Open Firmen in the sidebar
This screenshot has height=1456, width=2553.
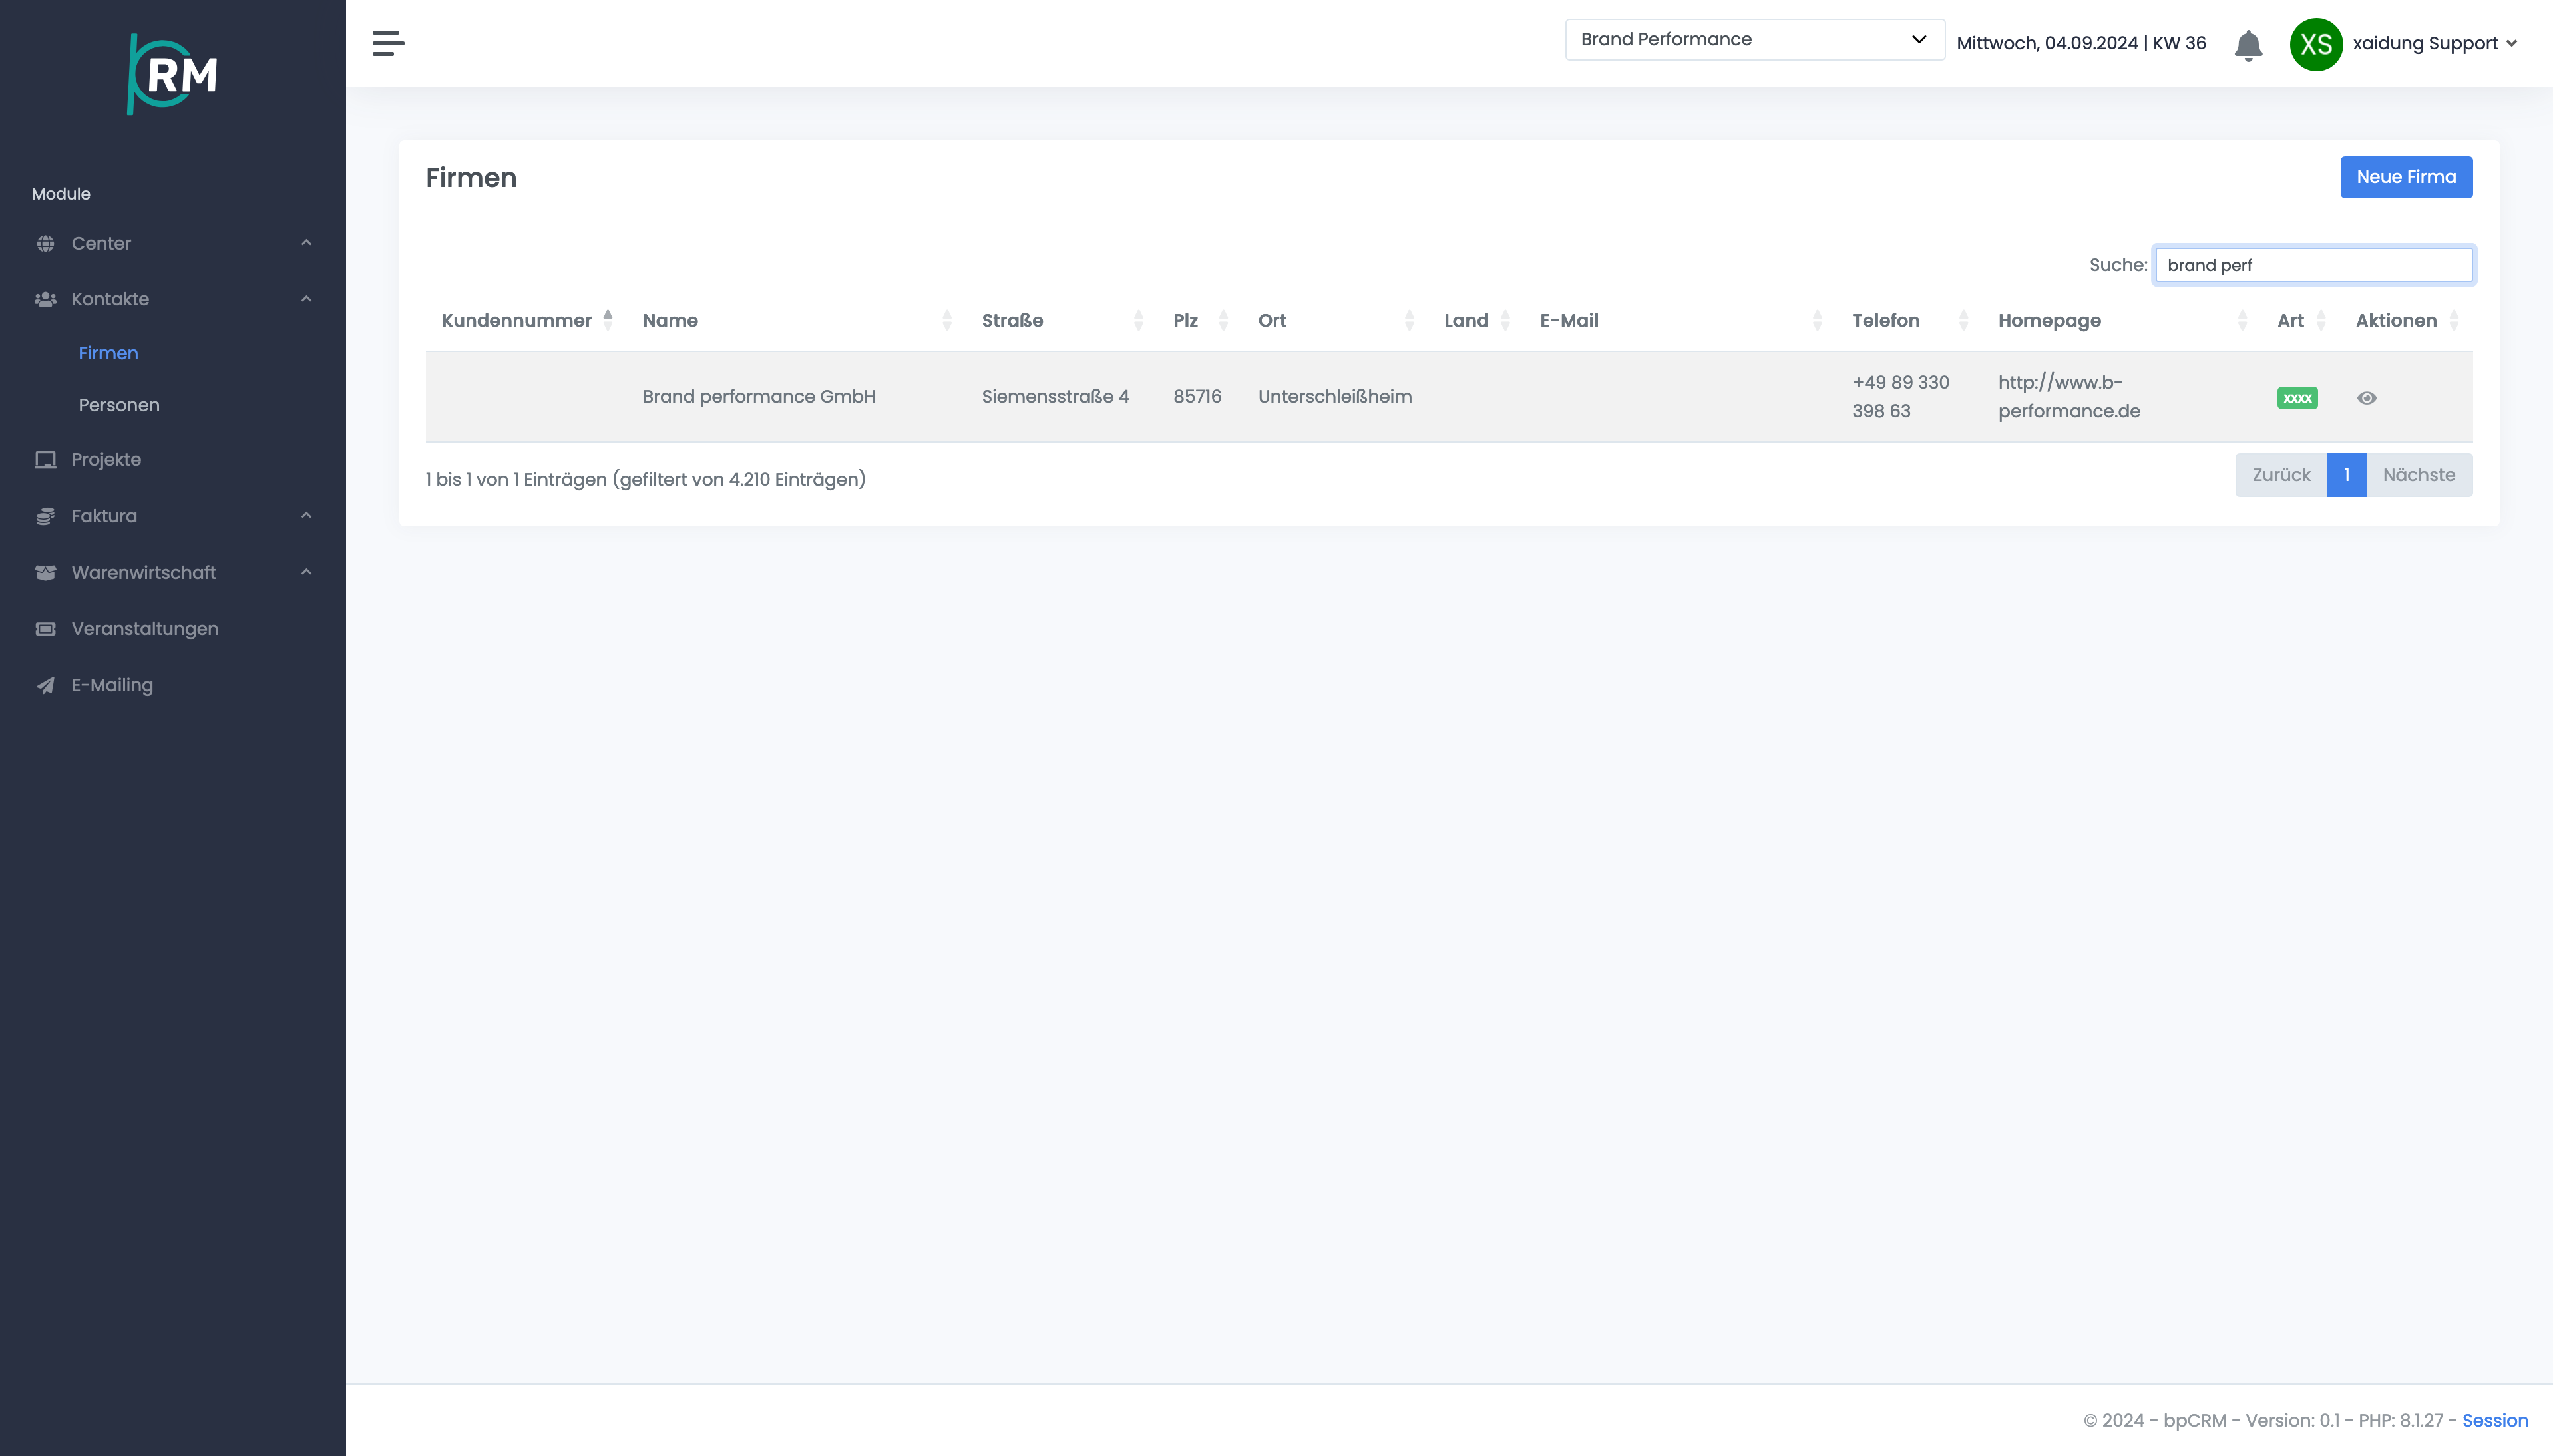click(108, 353)
